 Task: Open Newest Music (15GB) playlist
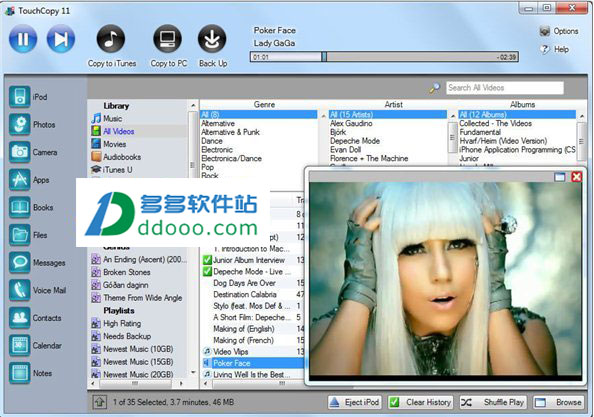(138, 362)
